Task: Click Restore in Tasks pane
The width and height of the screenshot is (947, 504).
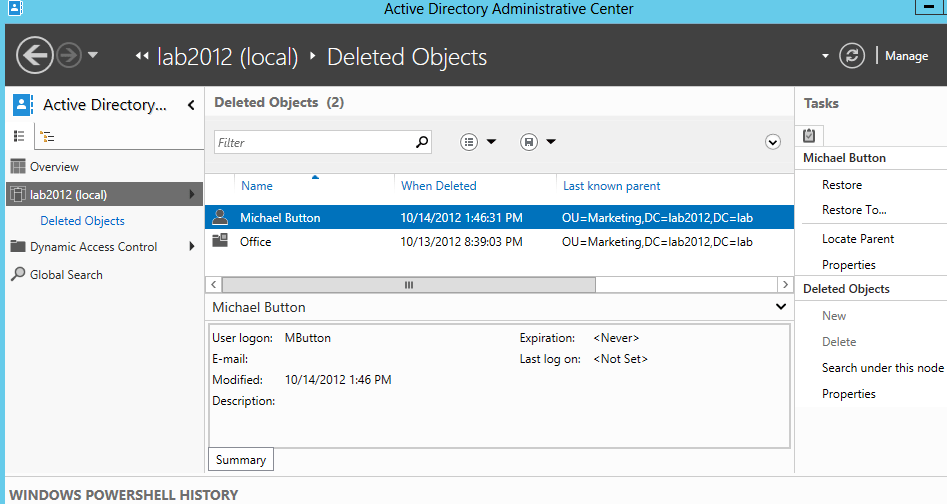Action: point(841,185)
